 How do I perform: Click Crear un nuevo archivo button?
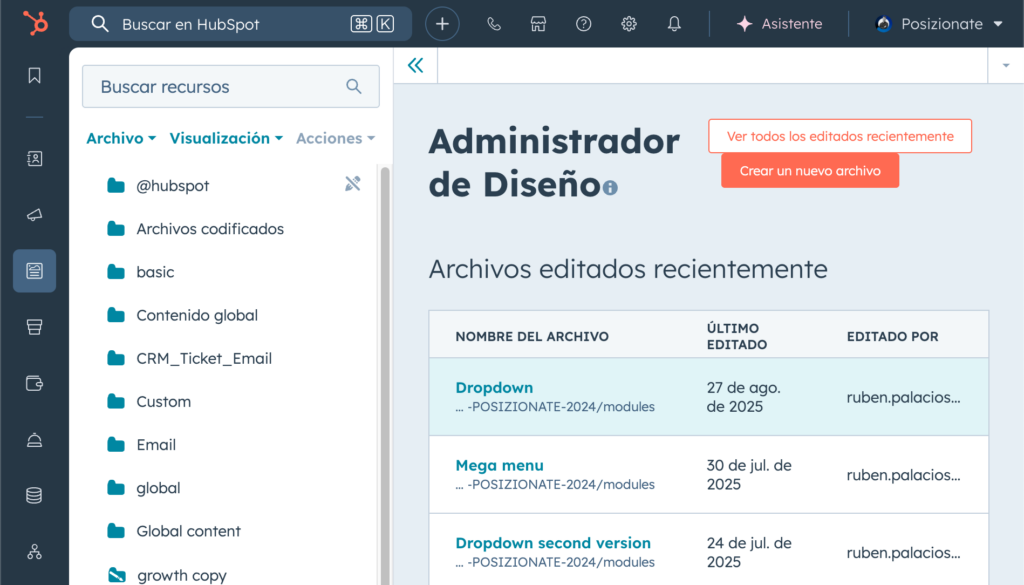coord(809,171)
